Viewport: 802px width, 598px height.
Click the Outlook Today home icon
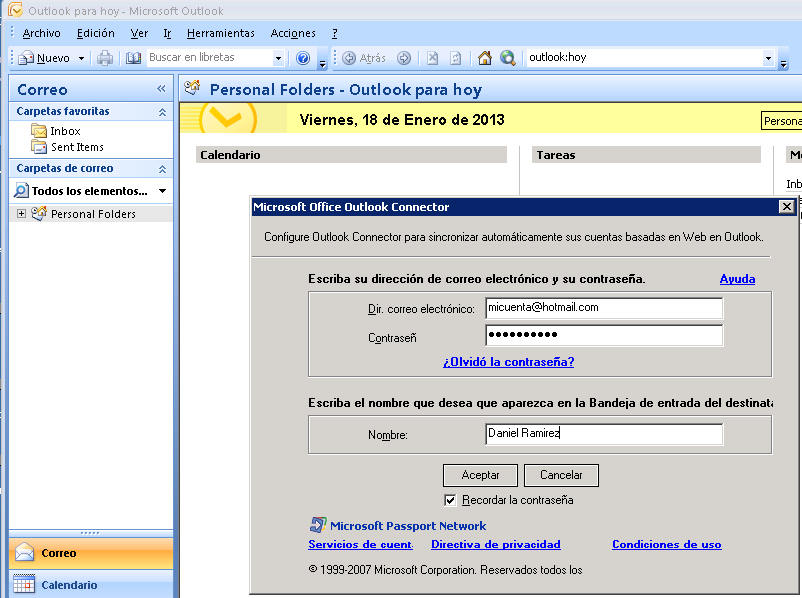[x=484, y=57]
